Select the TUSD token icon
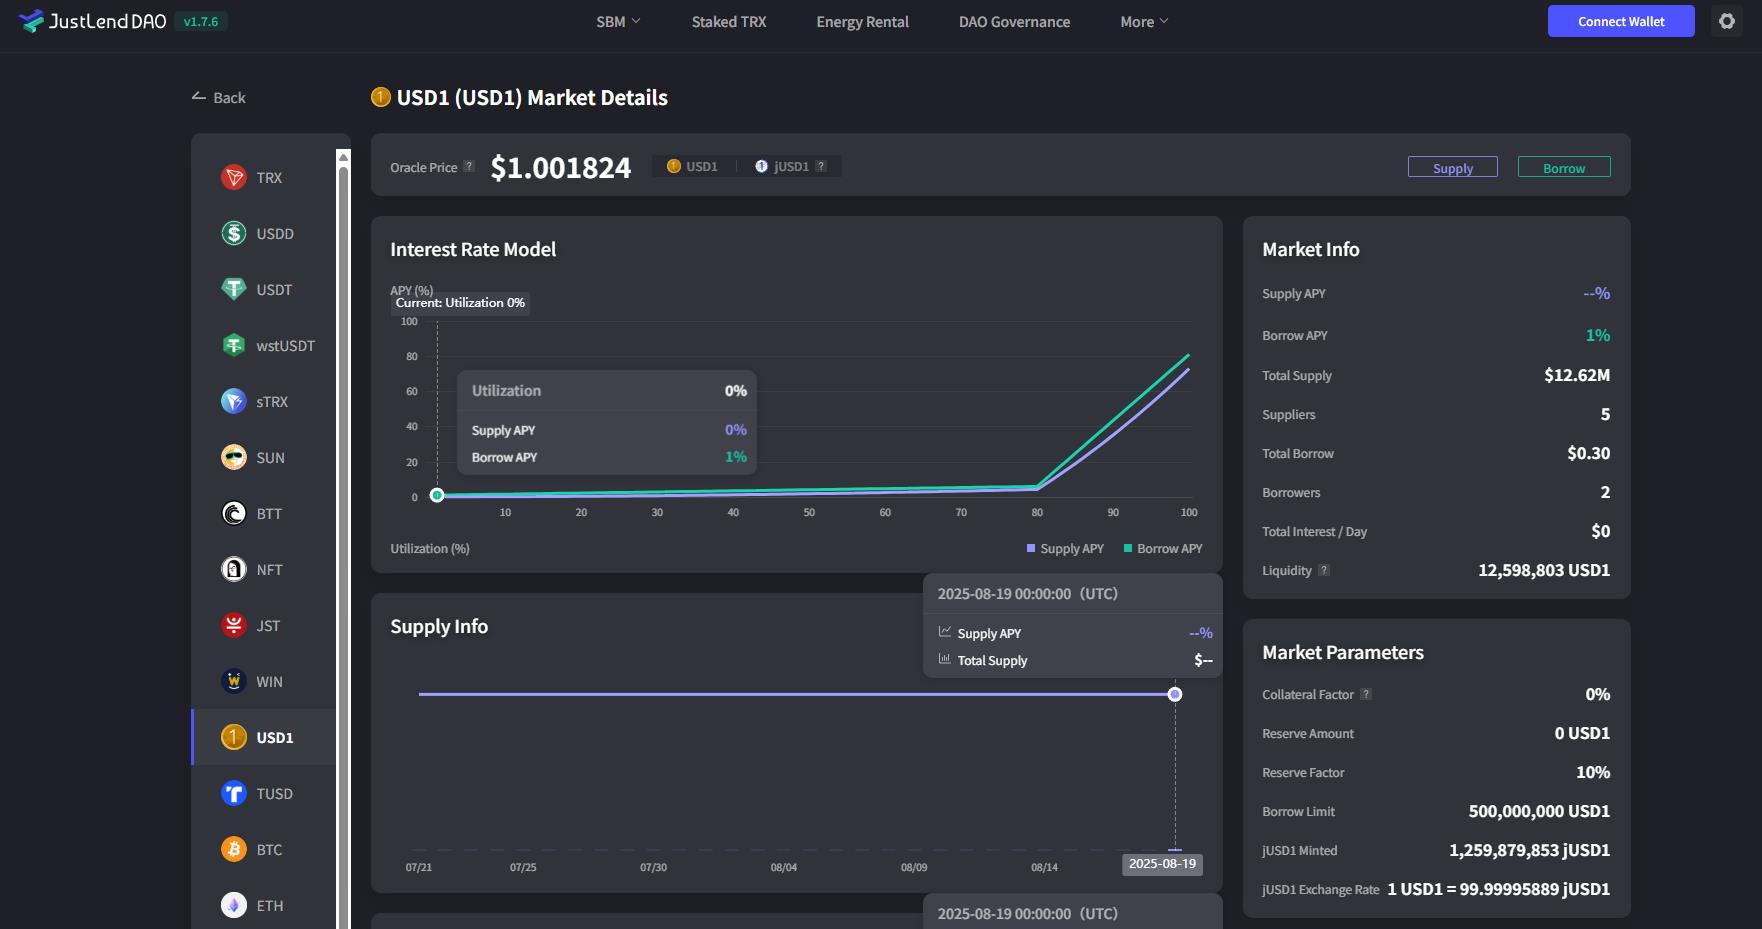The width and height of the screenshot is (1762, 929). point(234,793)
